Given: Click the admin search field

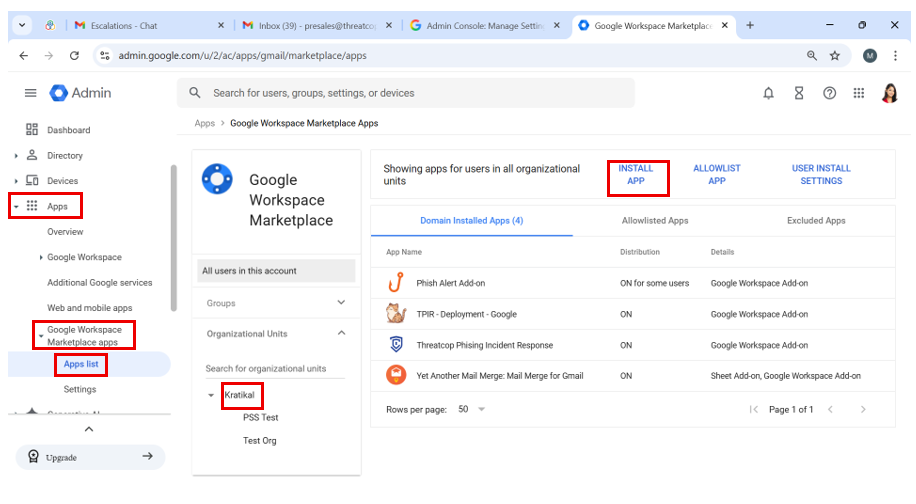Looking at the screenshot, I should (406, 93).
